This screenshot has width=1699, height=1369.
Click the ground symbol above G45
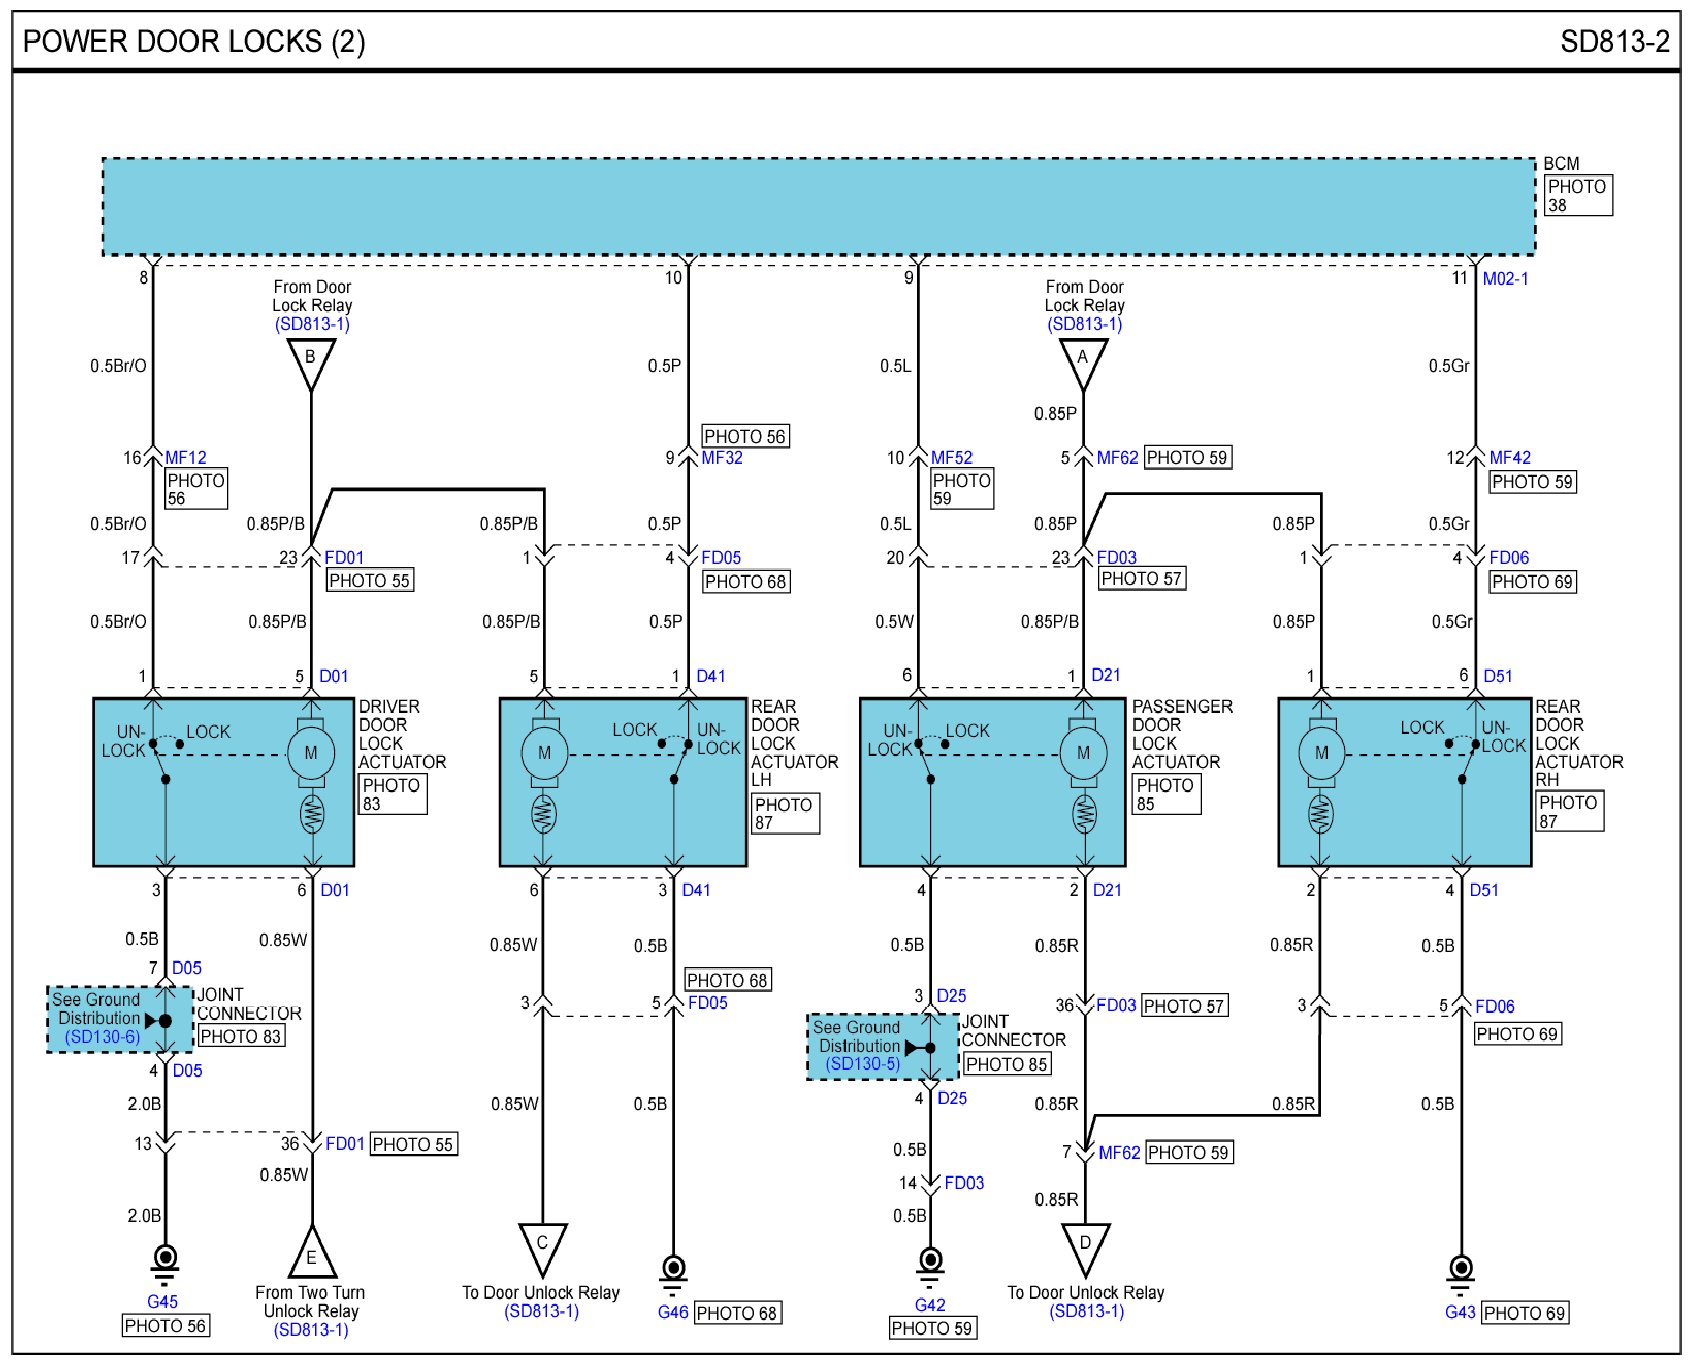tap(165, 1263)
